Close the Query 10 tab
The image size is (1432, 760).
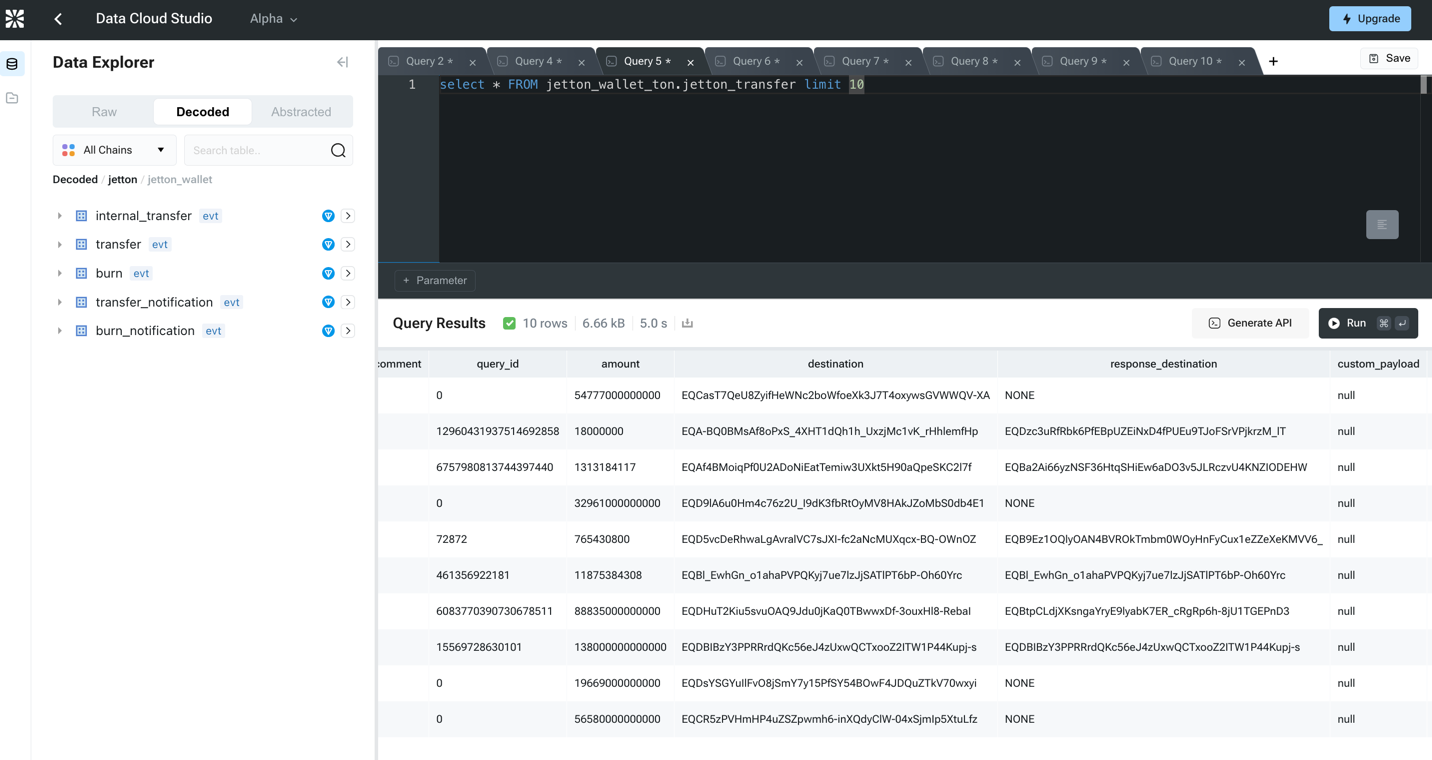point(1242,62)
